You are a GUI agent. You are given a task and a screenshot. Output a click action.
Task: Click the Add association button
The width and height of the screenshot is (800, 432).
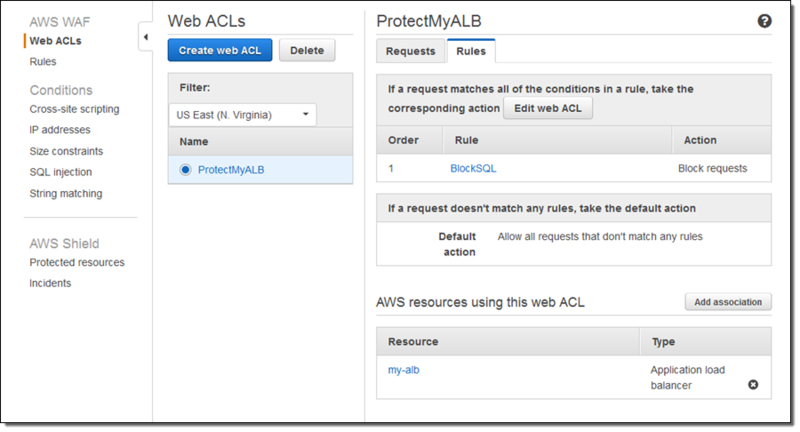click(x=728, y=302)
